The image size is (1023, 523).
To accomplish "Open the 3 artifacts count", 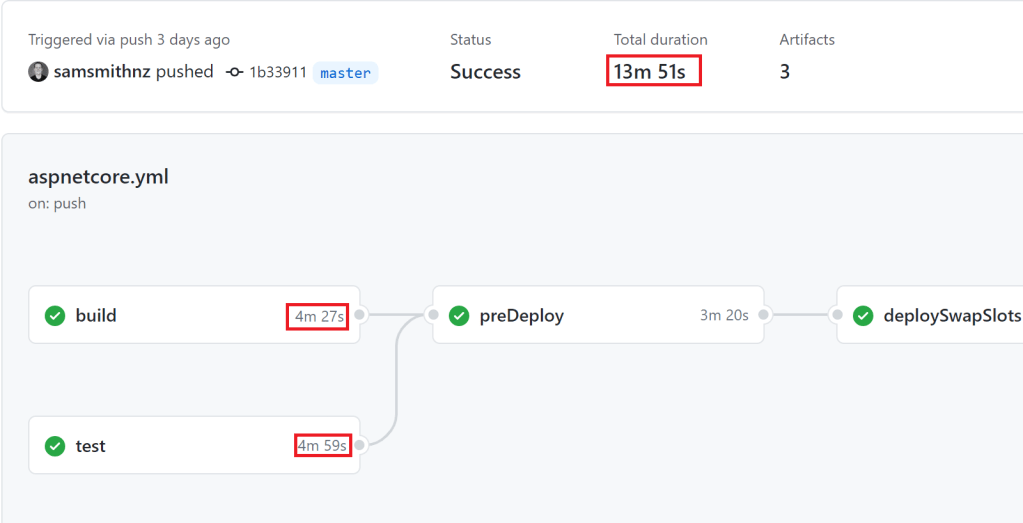I will 785,72.
